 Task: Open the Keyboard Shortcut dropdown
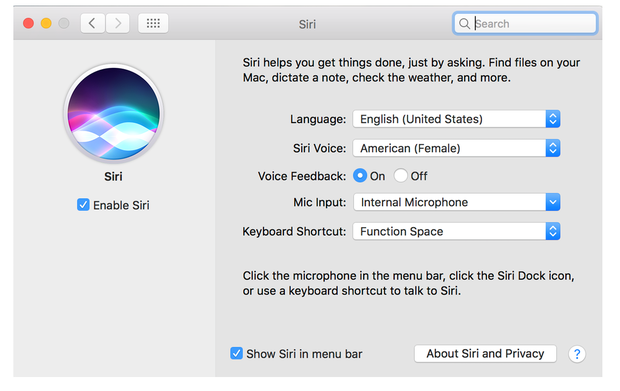point(456,231)
